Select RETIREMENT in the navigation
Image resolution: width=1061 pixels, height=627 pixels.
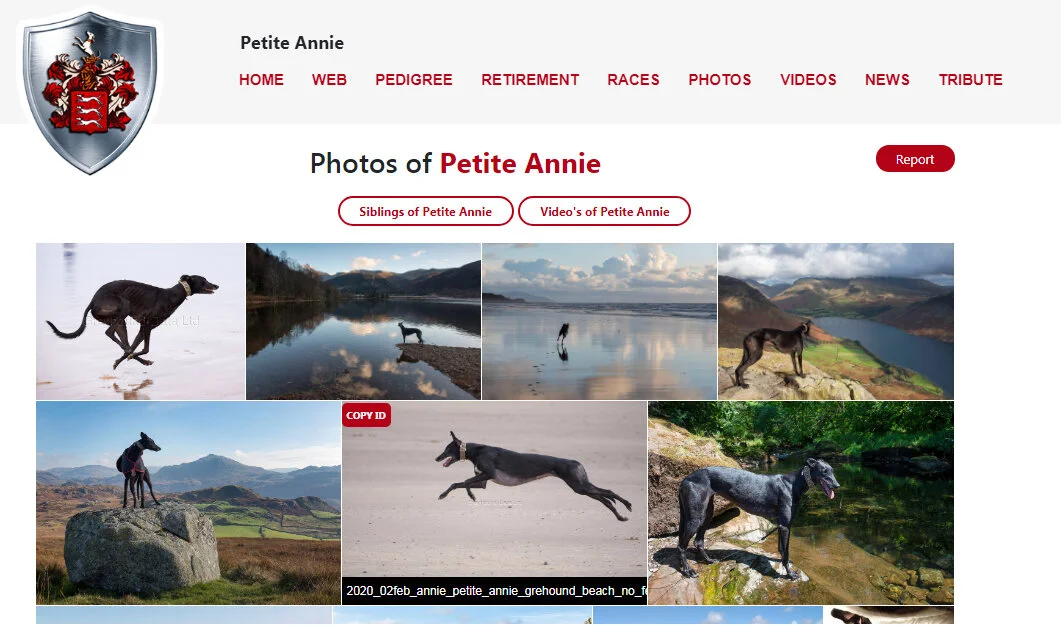click(530, 80)
